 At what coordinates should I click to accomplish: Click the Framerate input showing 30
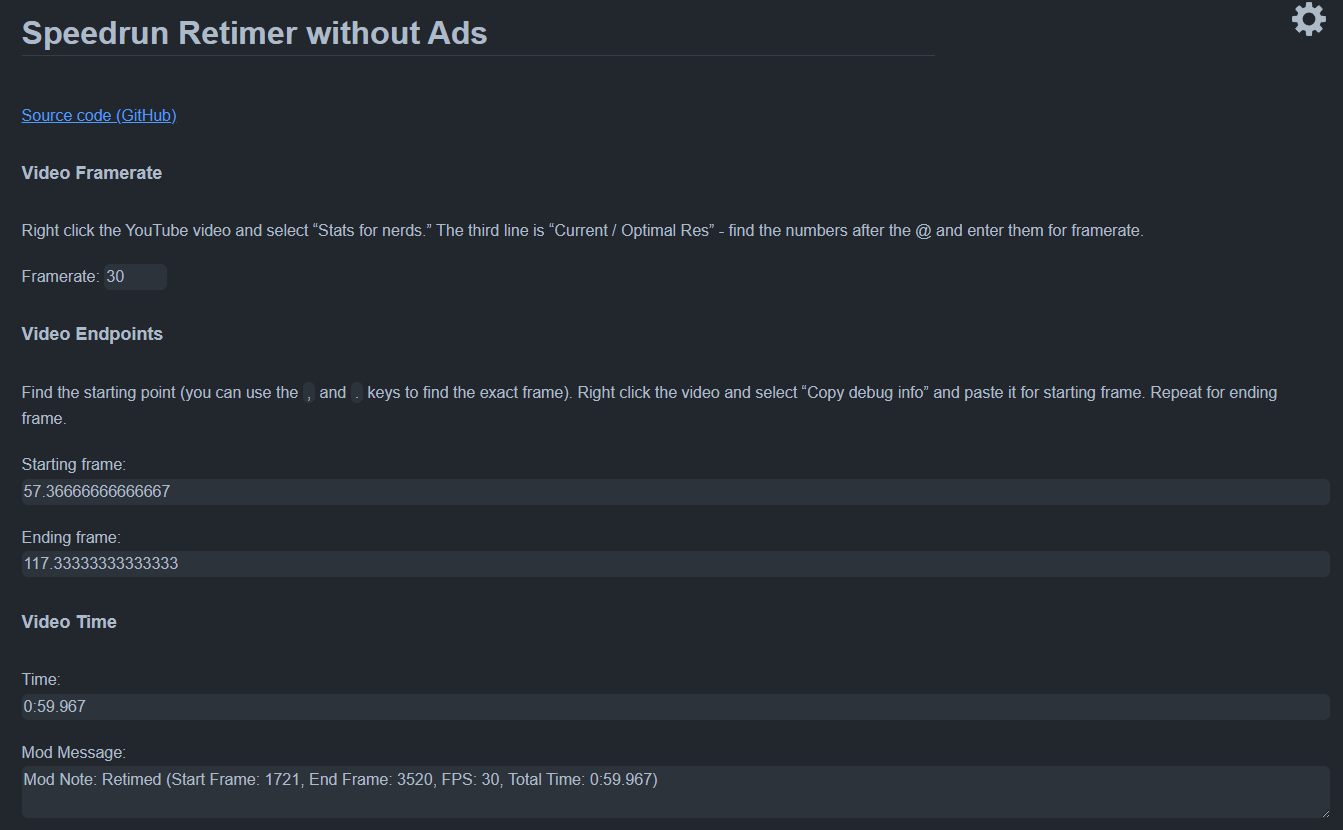tap(135, 277)
